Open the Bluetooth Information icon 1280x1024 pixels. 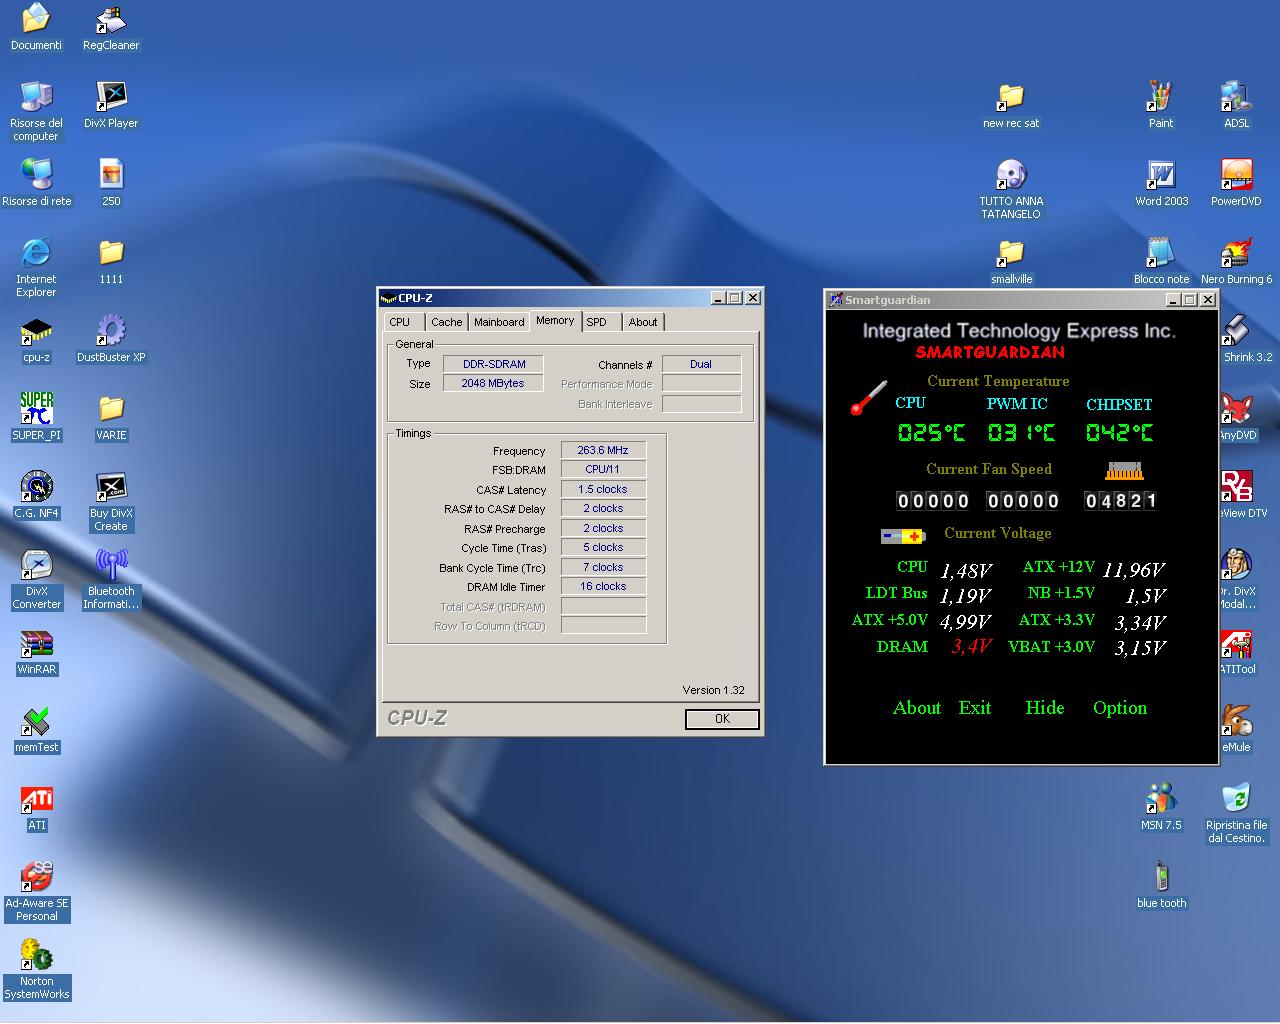pos(111,579)
